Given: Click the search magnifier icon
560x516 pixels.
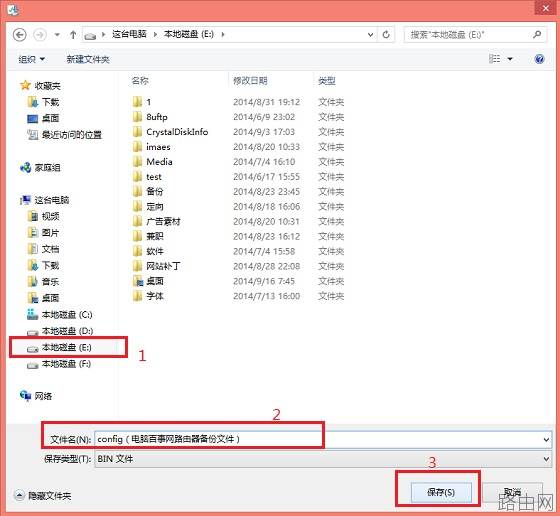Looking at the screenshot, I should [x=537, y=34].
